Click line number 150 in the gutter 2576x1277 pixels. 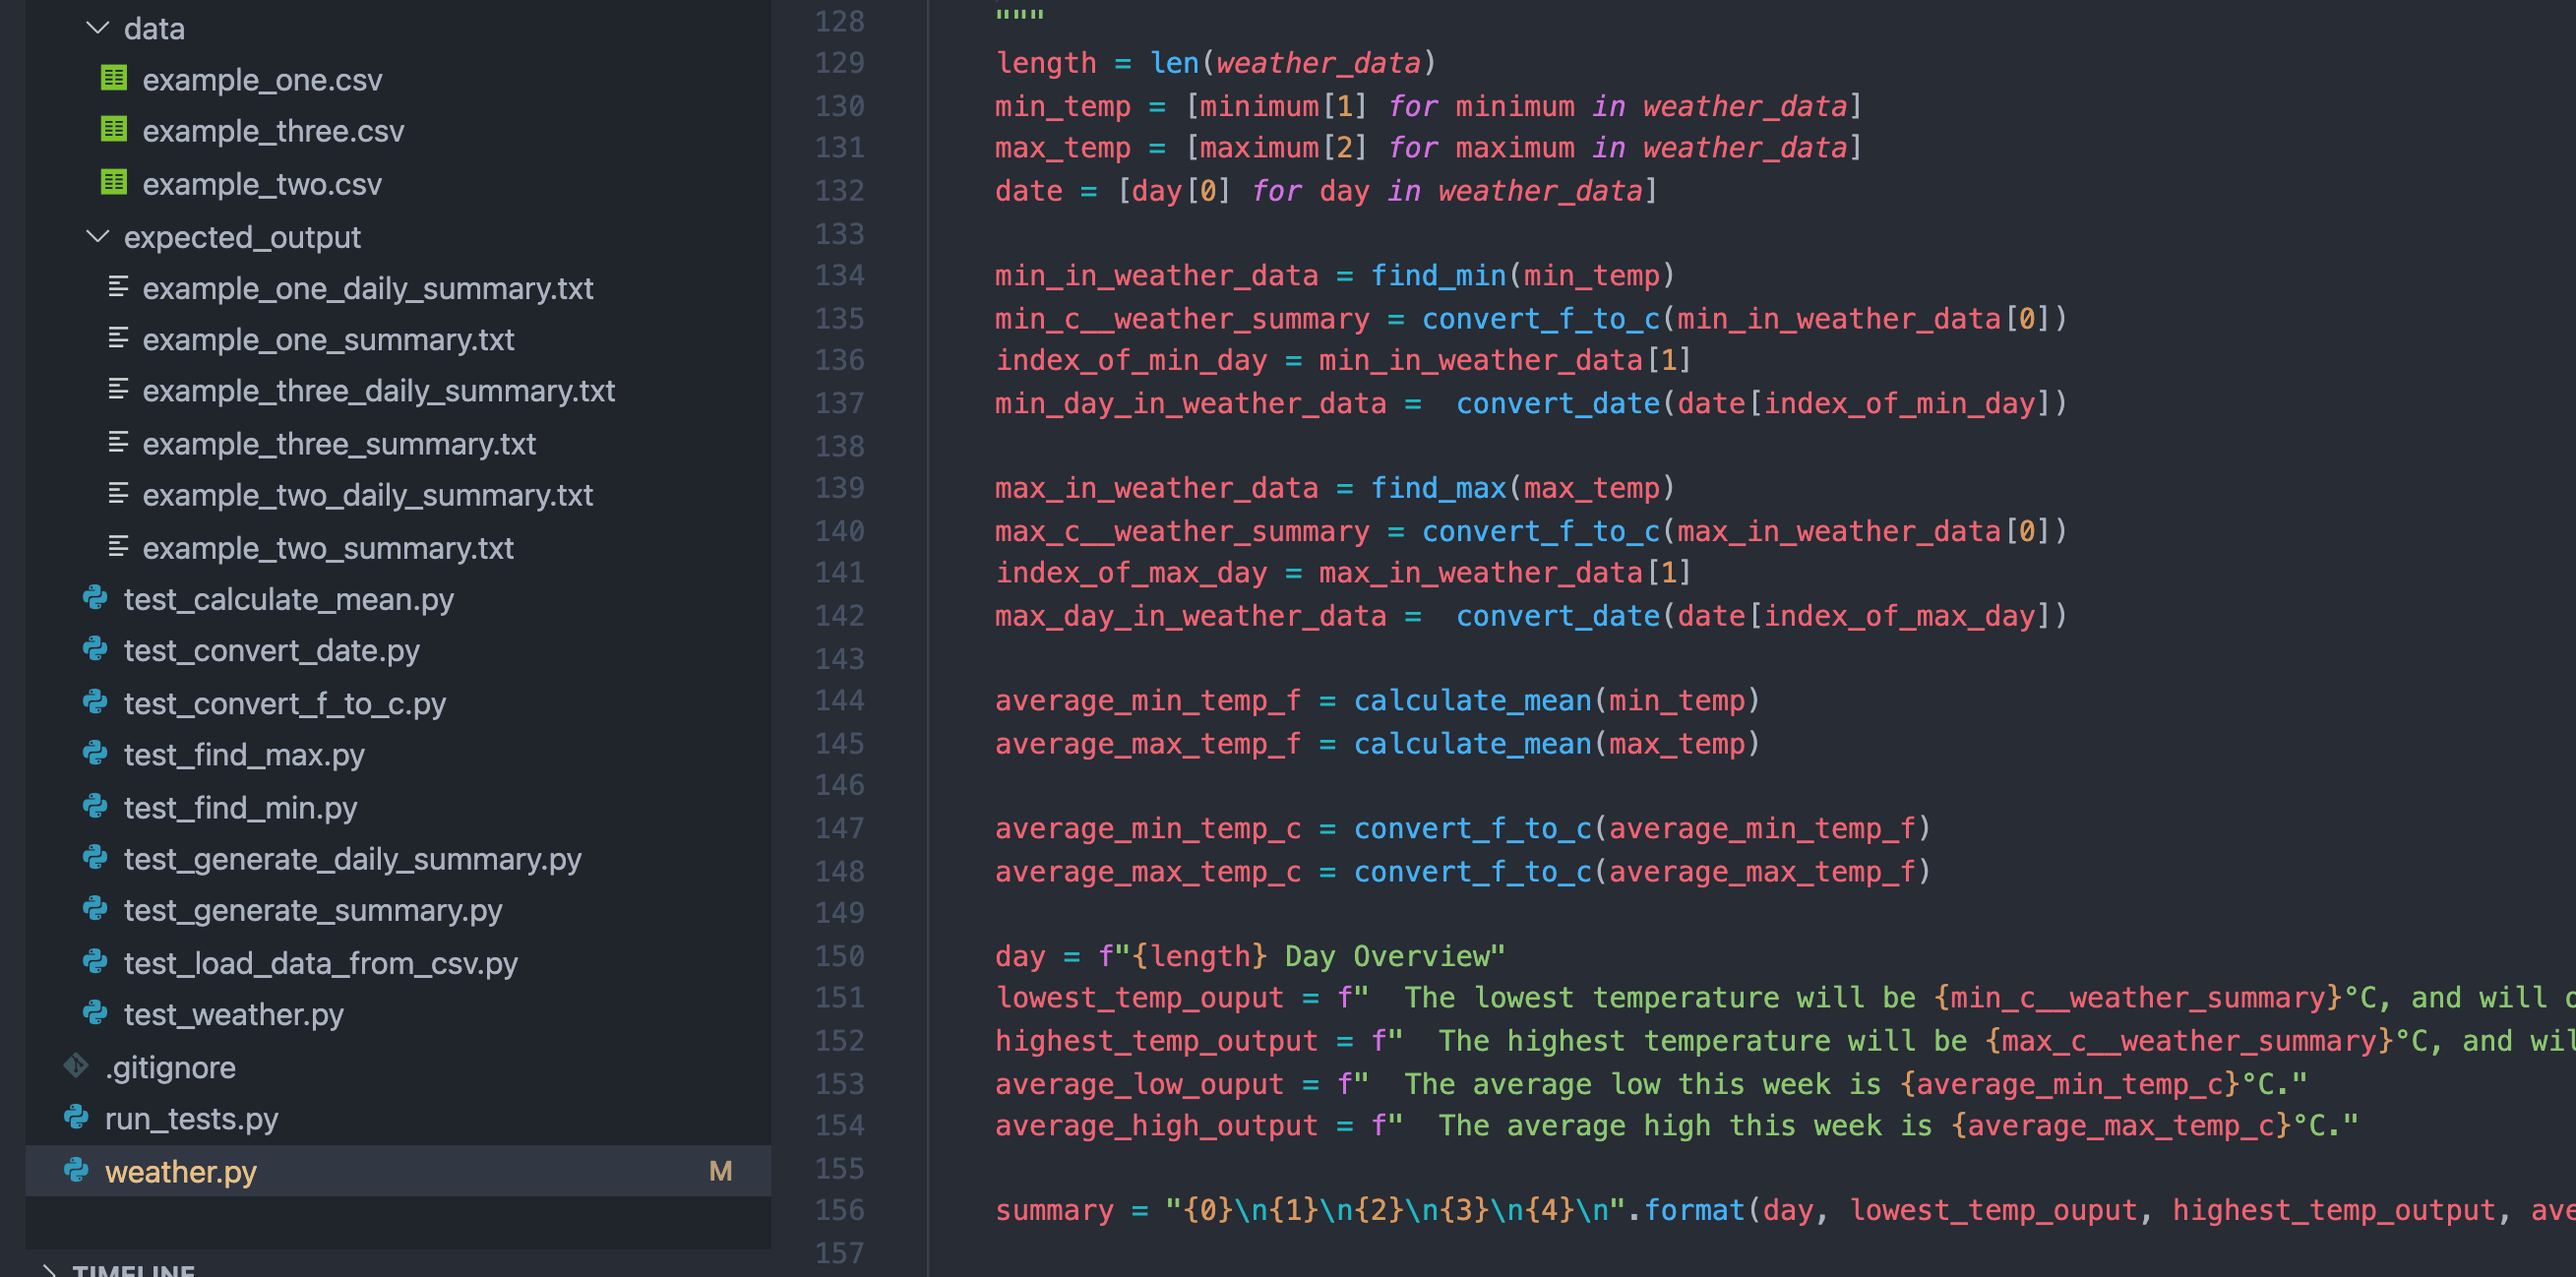(839, 956)
